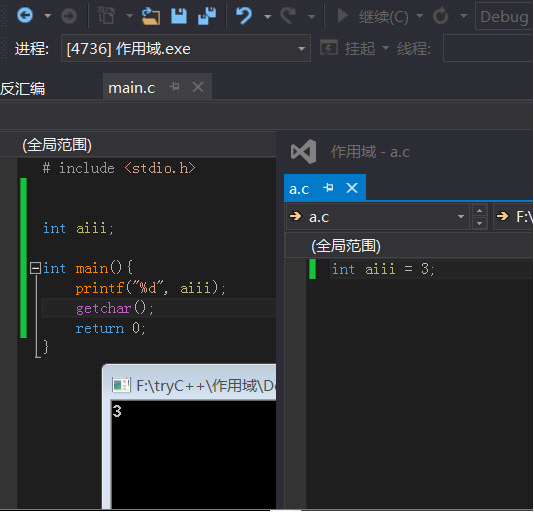
Task: Close the a.c tab
Action: [x=352, y=188]
